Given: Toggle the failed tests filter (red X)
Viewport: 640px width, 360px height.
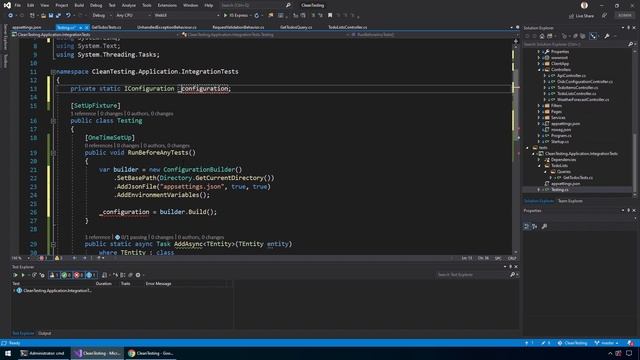Looking at the screenshot, I should click(79, 275).
